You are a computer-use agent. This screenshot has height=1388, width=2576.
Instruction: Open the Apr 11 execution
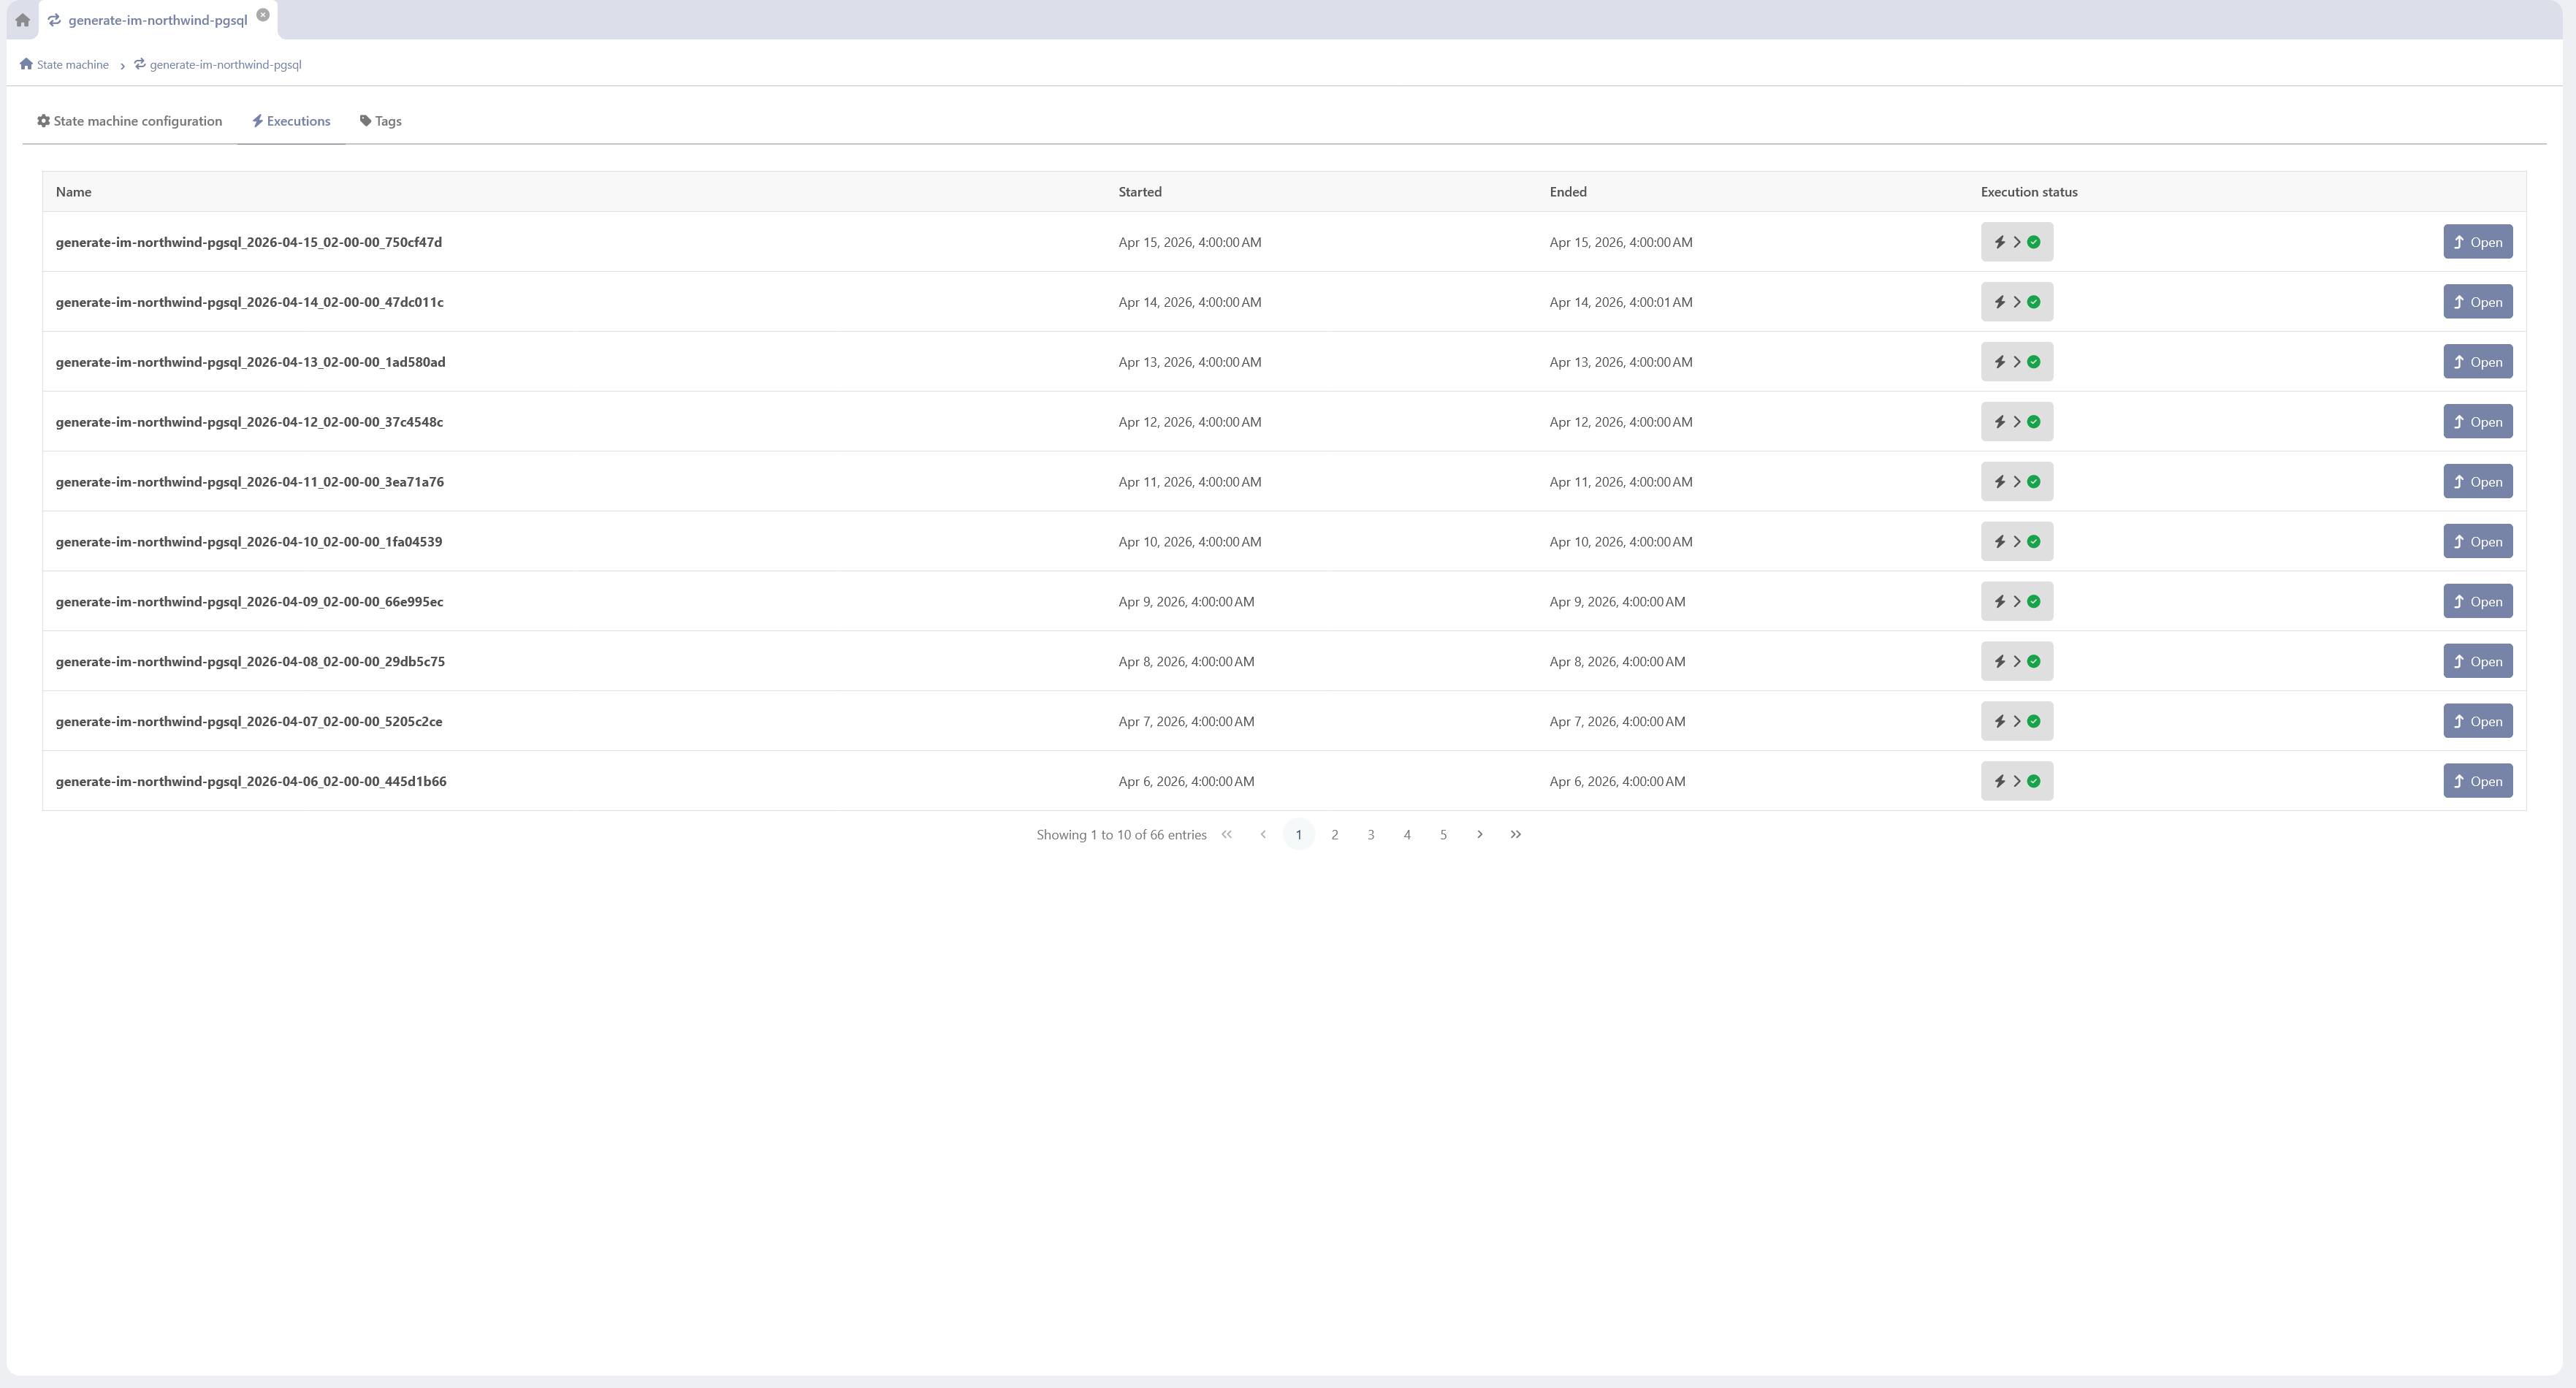(2477, 482)
